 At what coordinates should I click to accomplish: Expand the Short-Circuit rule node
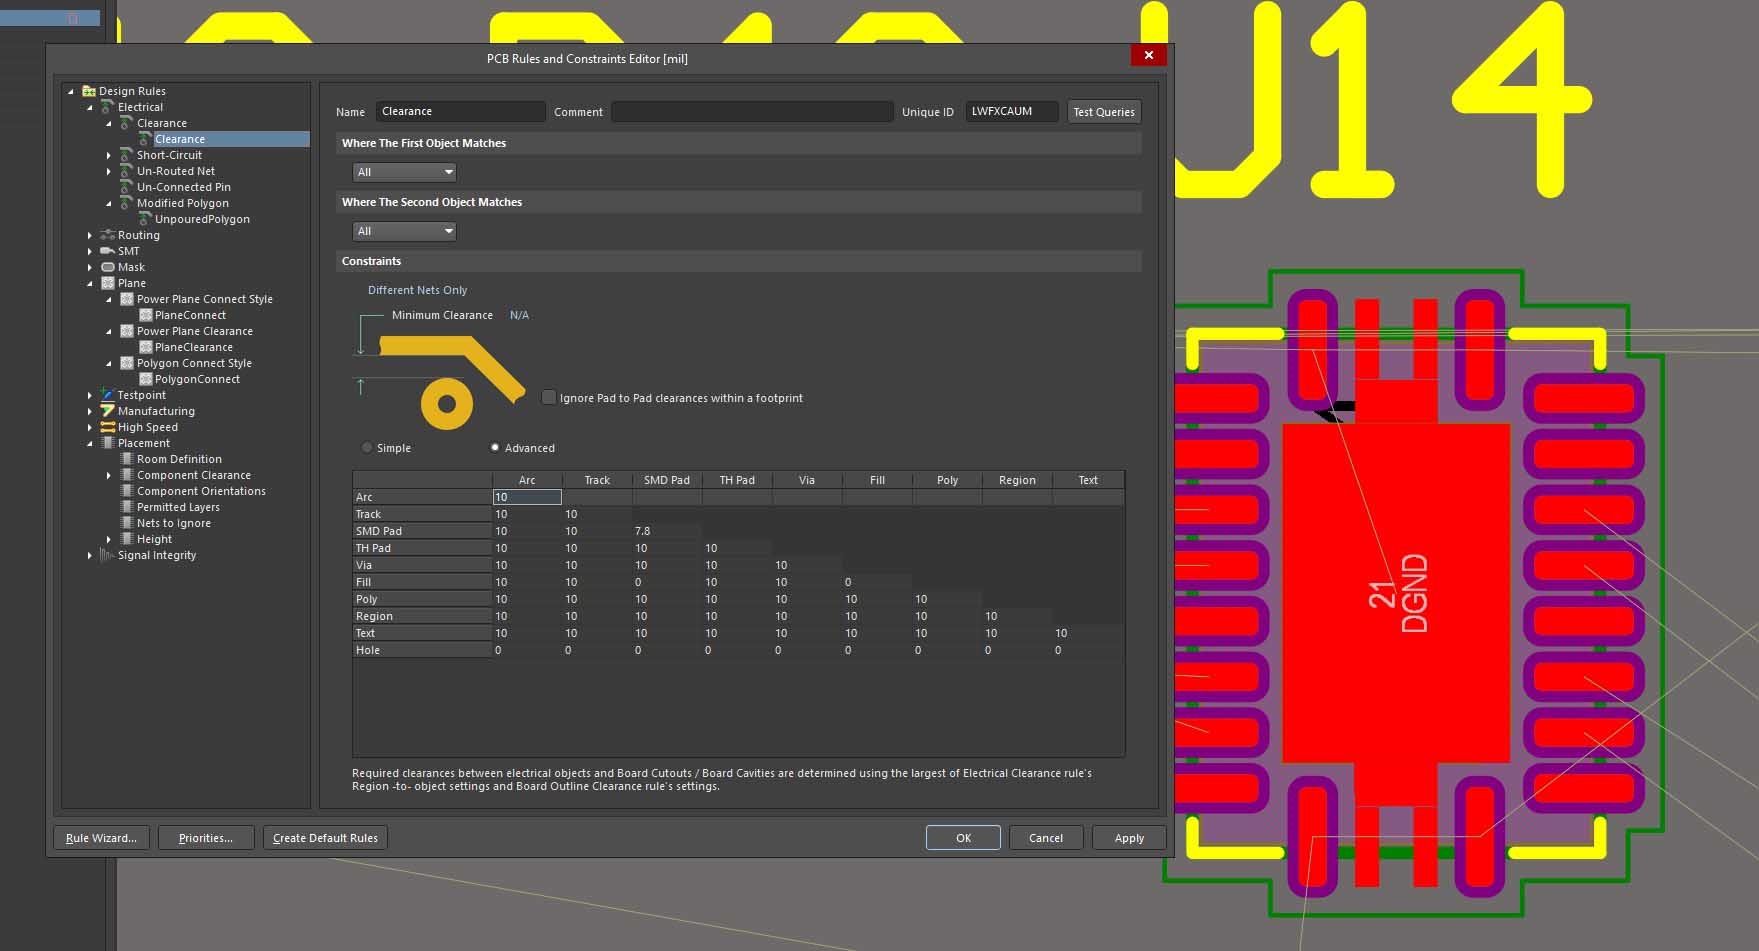click(109, 155)
